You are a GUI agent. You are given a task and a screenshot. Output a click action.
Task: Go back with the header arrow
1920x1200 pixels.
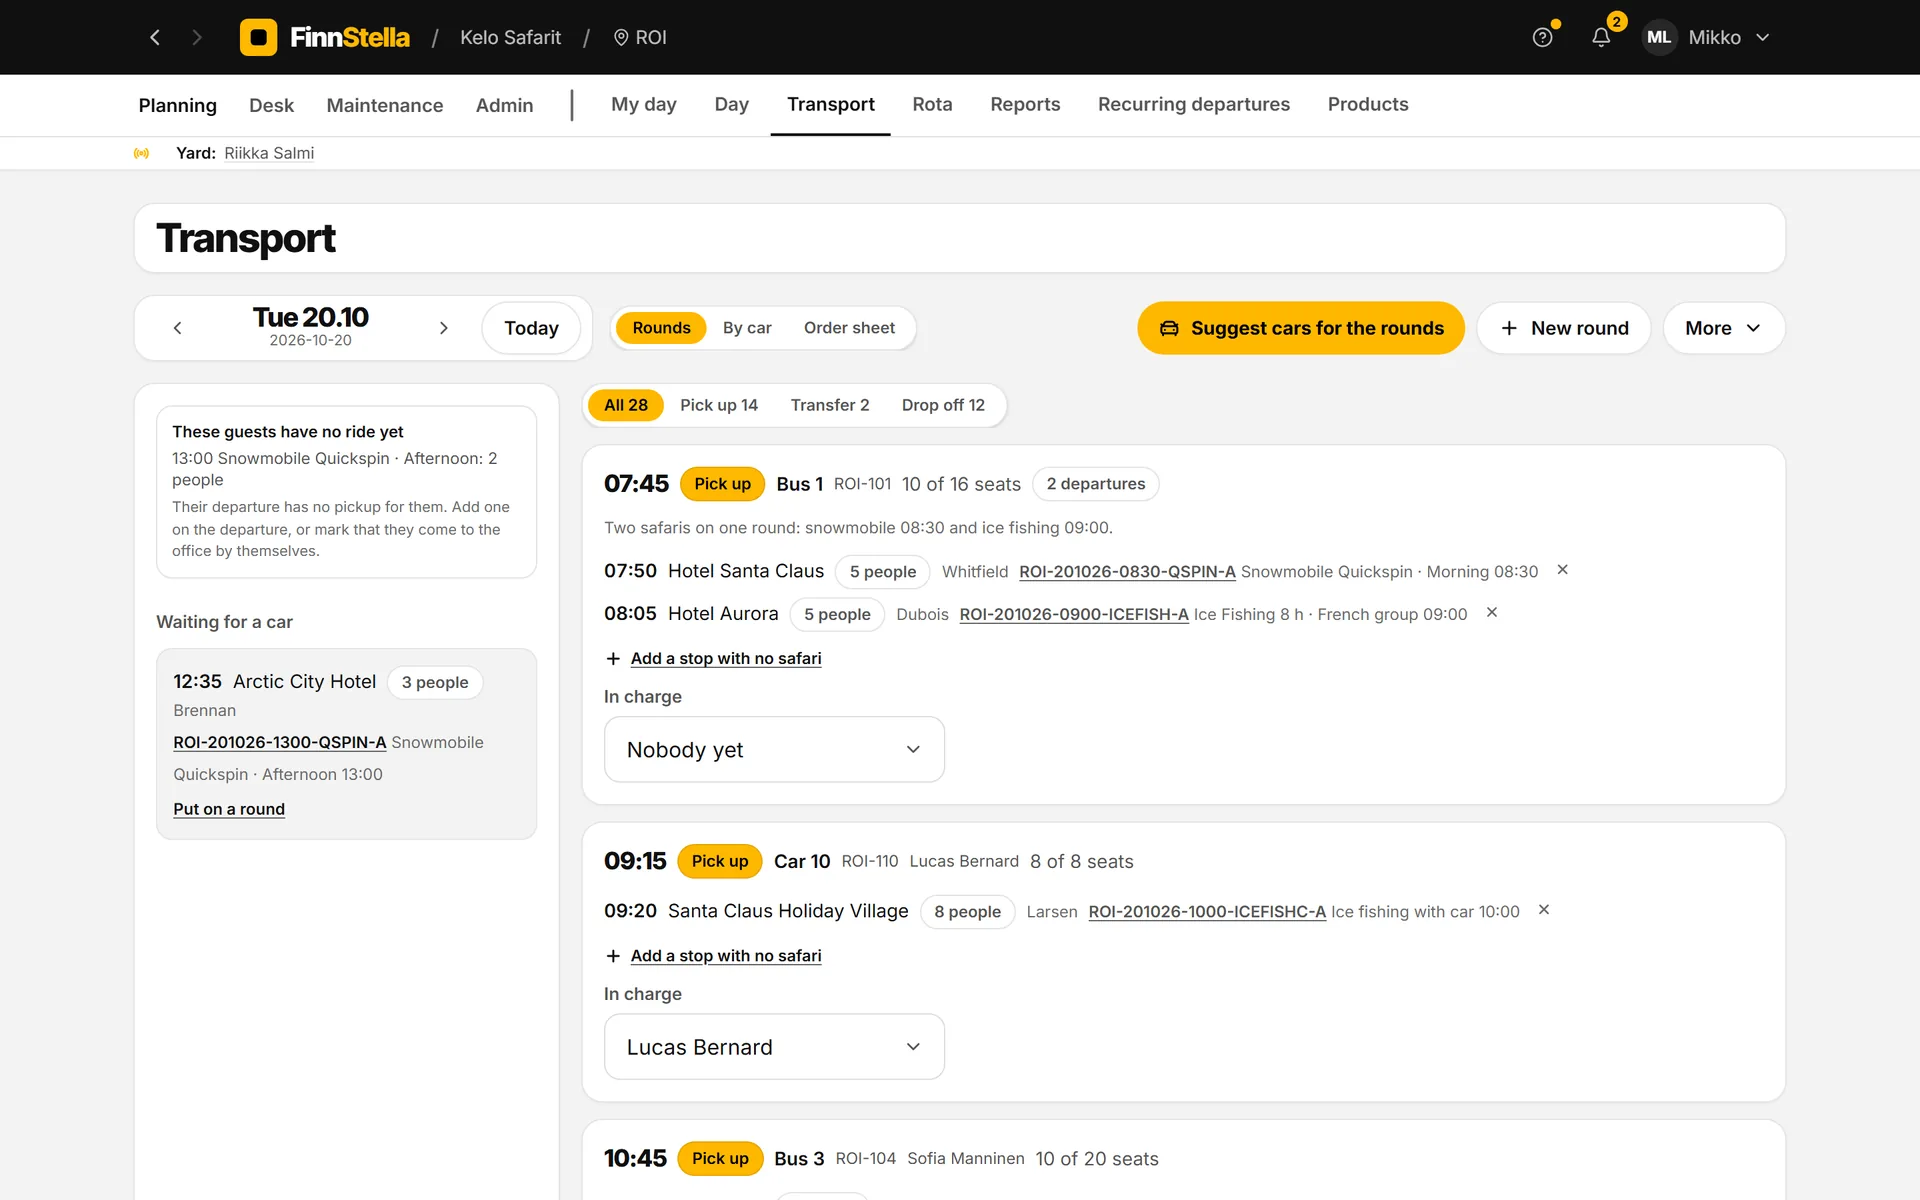tap(155, 37)
